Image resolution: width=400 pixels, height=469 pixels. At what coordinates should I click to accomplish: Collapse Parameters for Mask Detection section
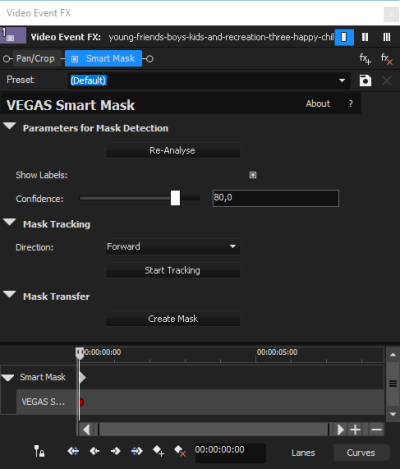click(9, 126)
